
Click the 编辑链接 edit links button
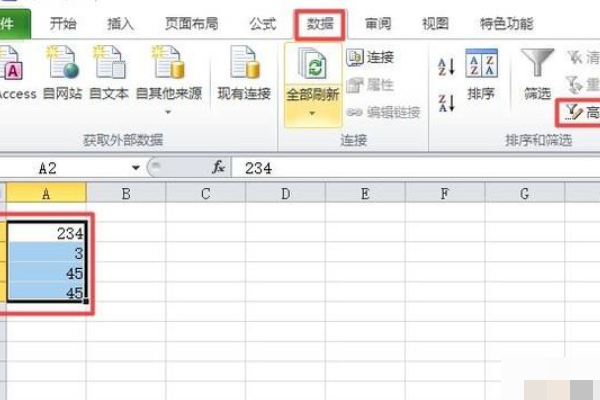383,112
